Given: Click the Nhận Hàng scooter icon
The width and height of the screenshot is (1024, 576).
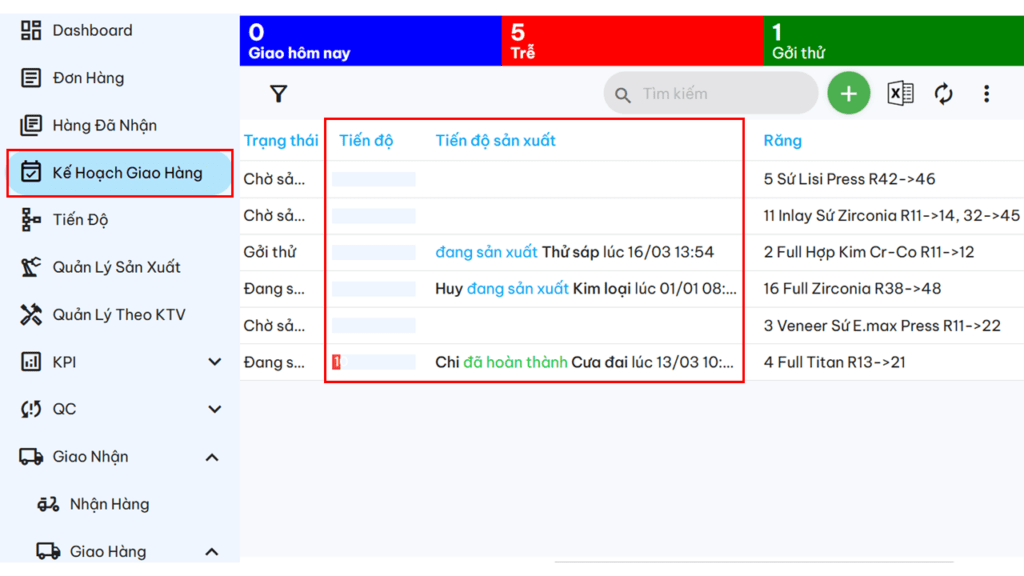Looking at the screenshot, I should click(48, 504).
